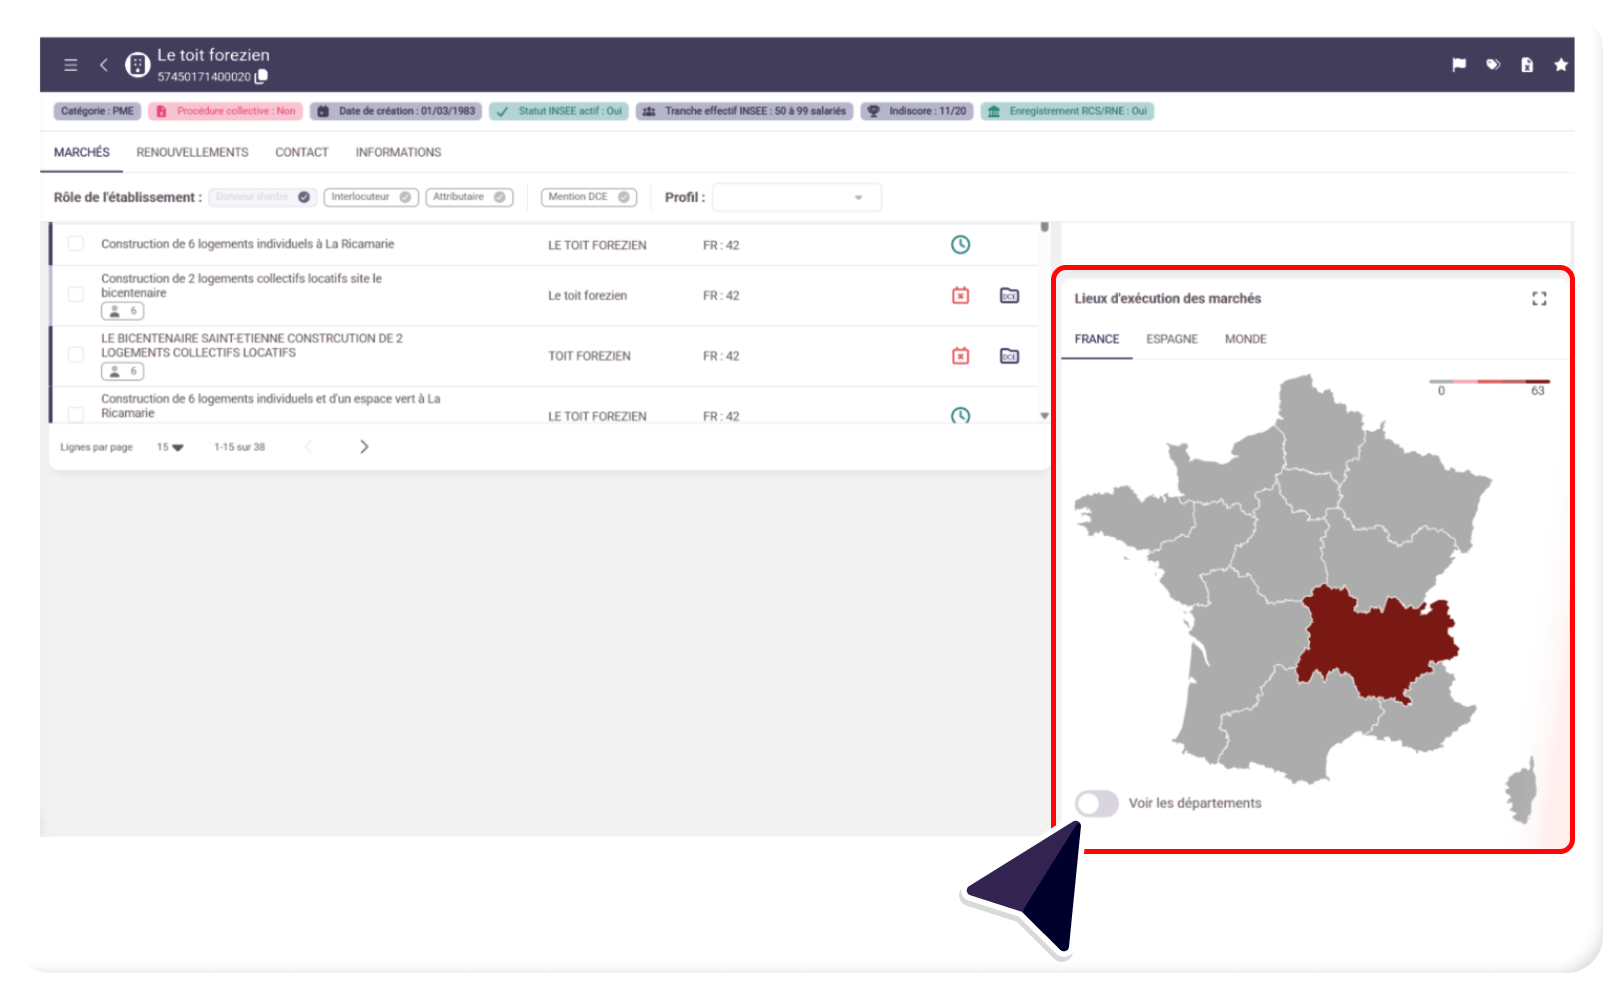Mark company as favorite with star
Screen dimensions: 1616x986
tap(1560, 65)
